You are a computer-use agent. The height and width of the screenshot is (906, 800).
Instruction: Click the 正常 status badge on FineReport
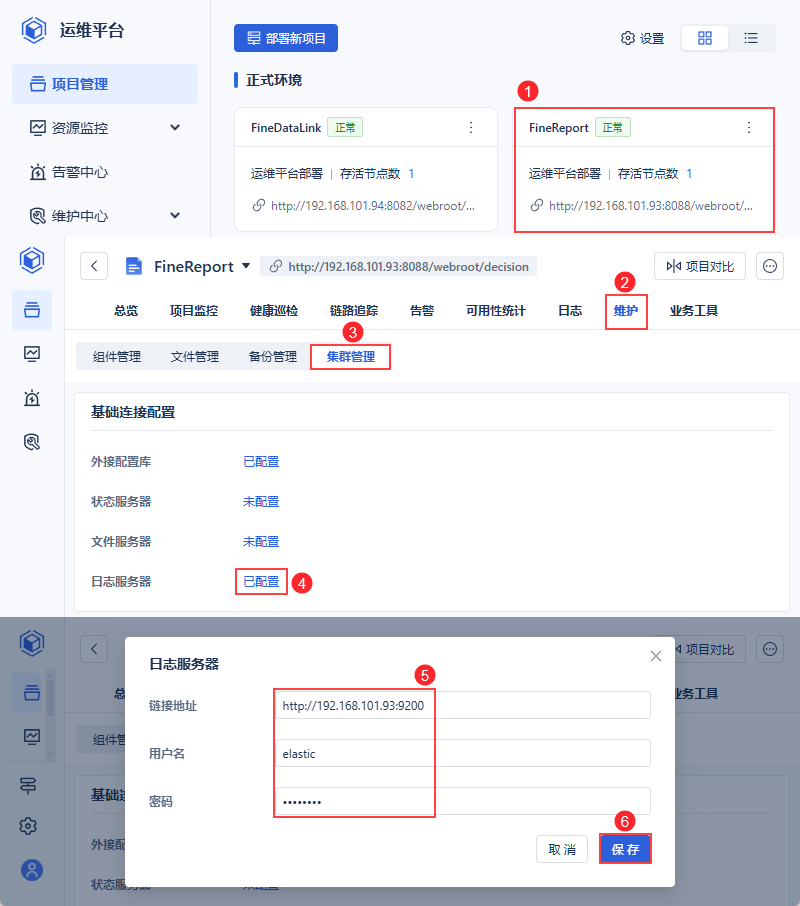tap(612, 127)
